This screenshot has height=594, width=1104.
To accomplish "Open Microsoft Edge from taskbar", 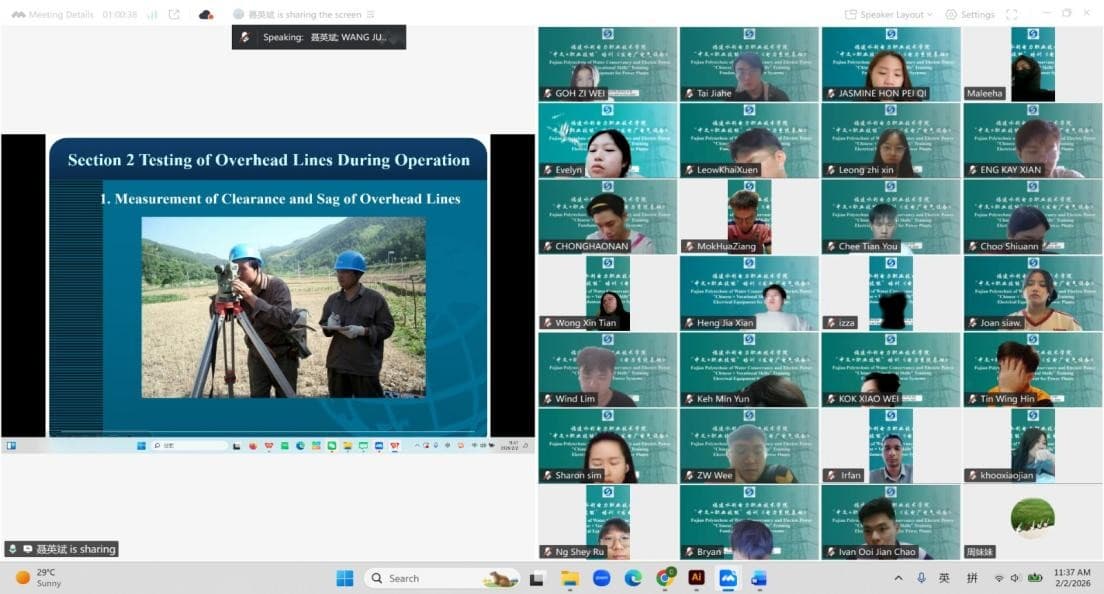I will click(633, 579).
